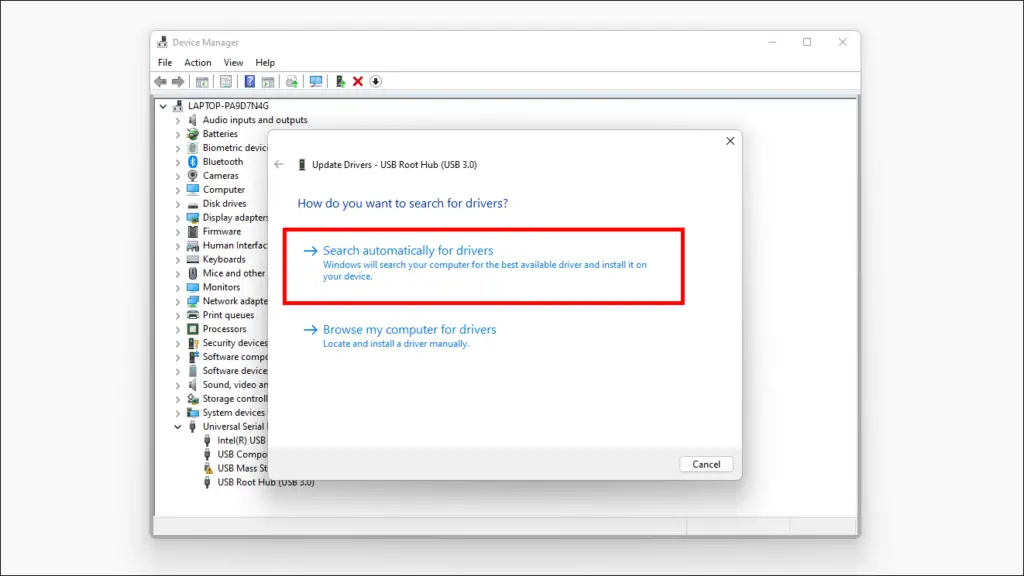
Task: Expand the Biometric devices node
Action: [178, 148]
